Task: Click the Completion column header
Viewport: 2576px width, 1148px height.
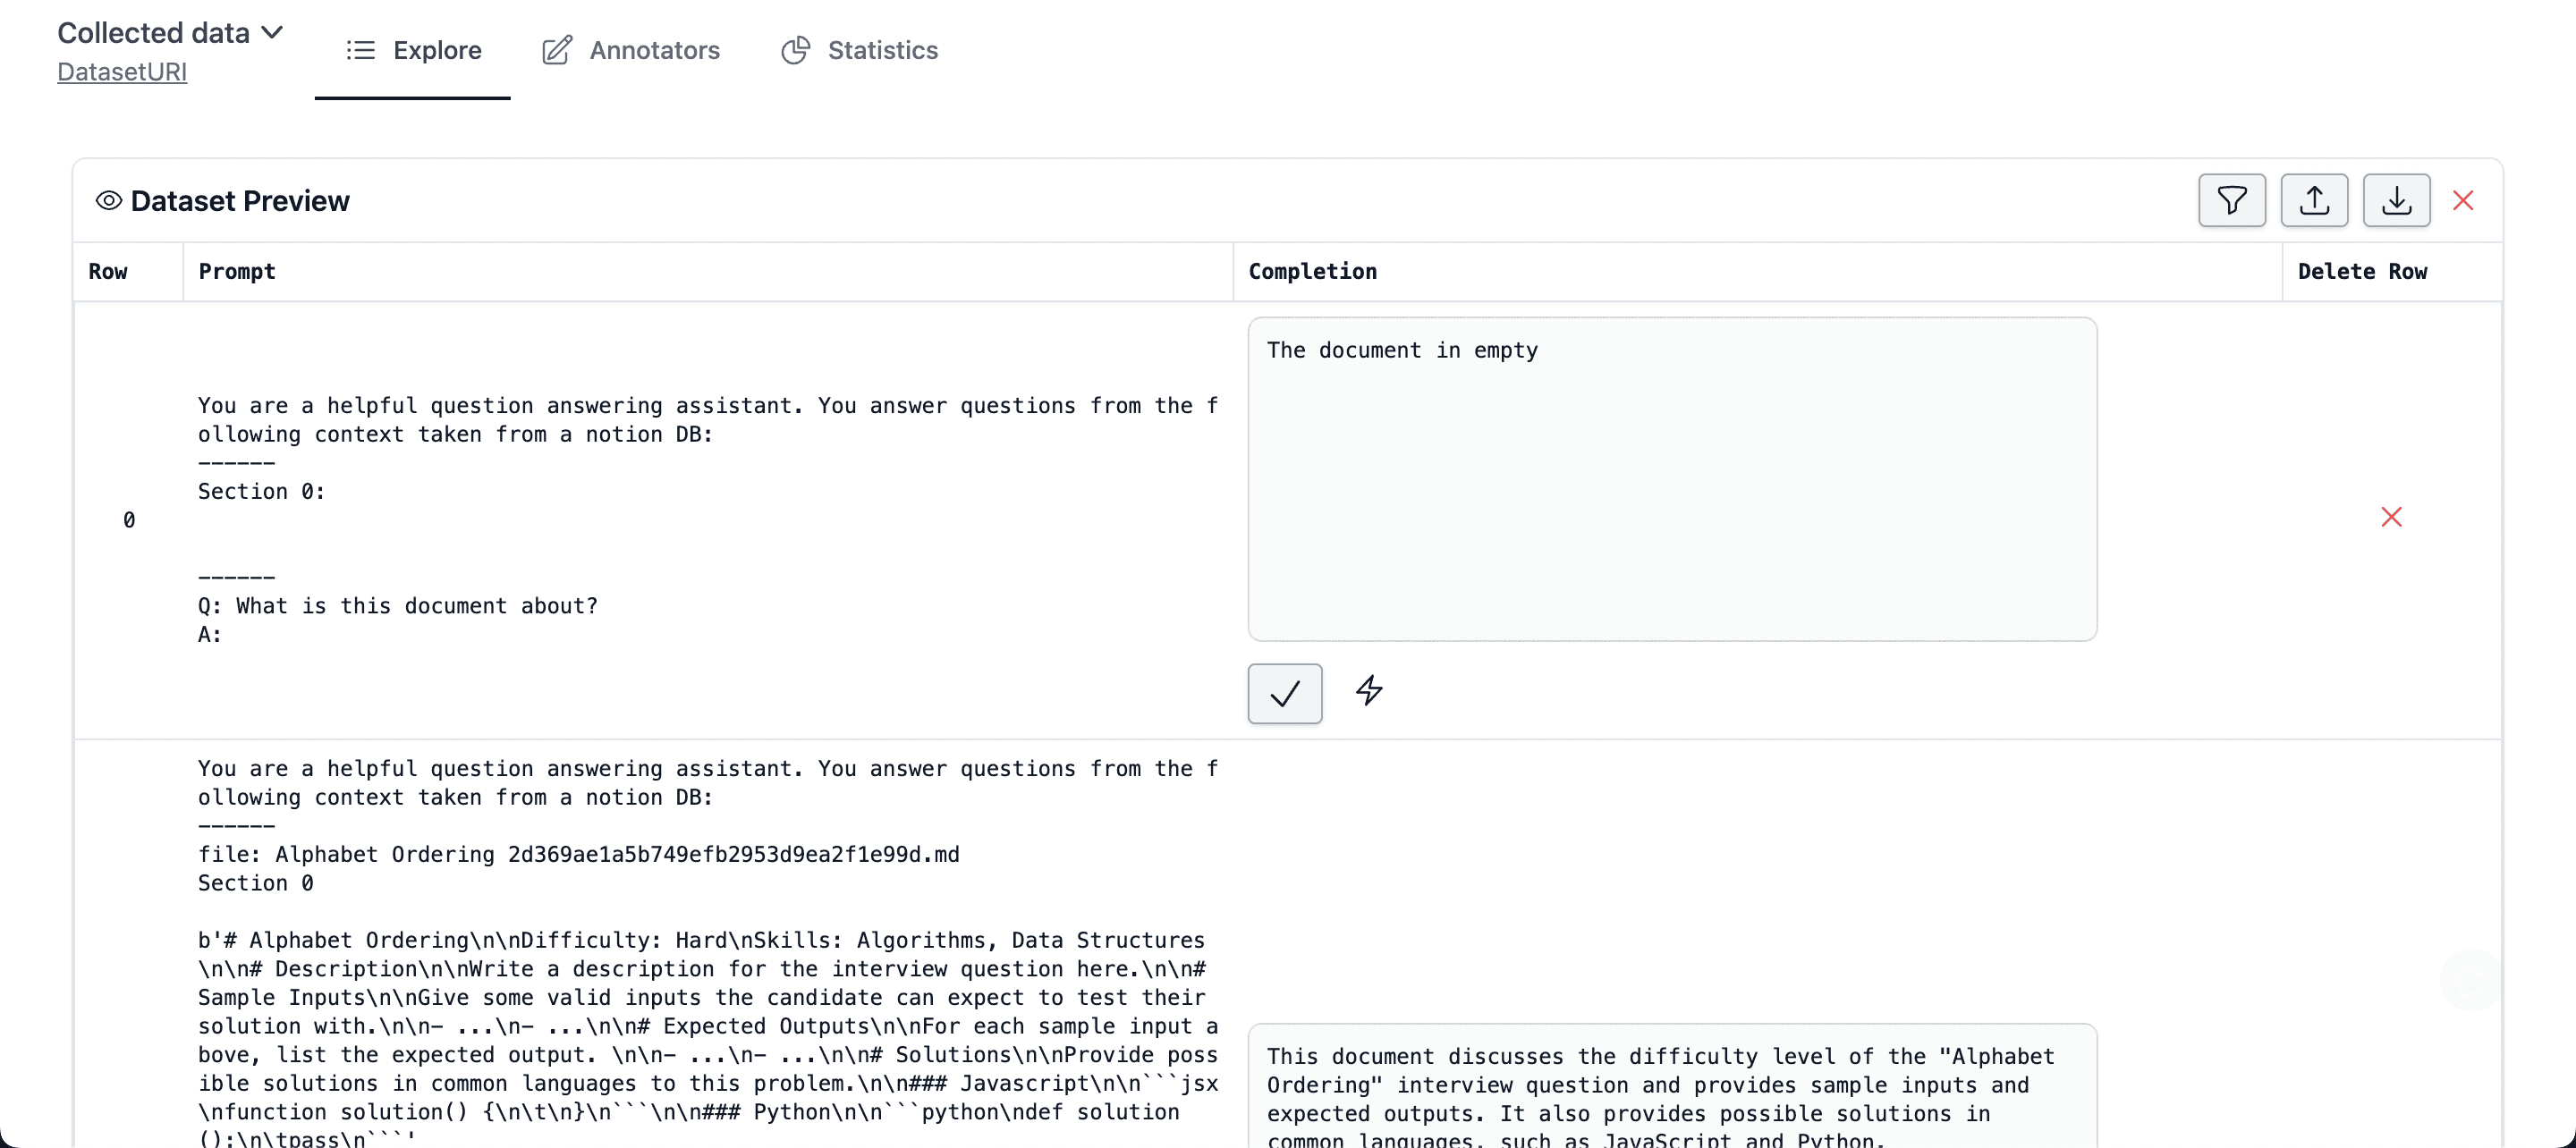Action: click(1312, 271)
